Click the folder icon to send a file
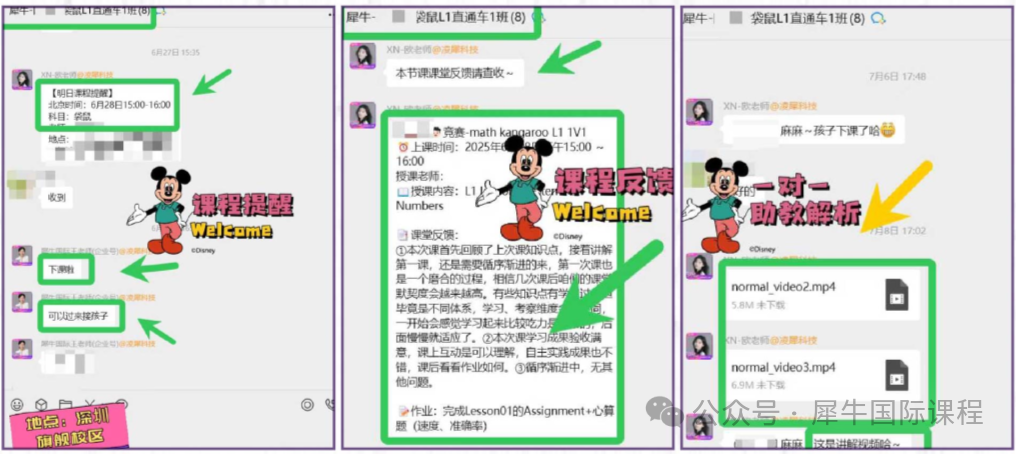This screenshot has width=1016, height=454. click(65, 405)
